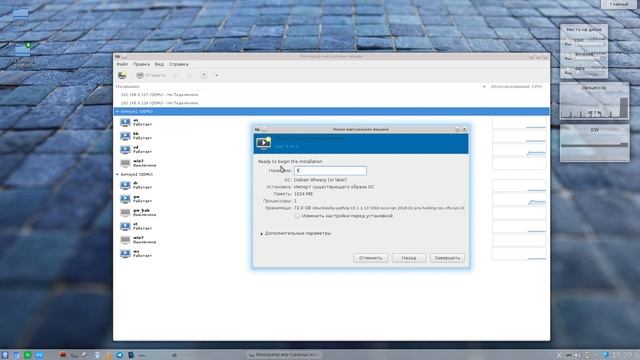Open the arrow before the Использование CPU header
The image size is (640, 360).
(484, 87)
